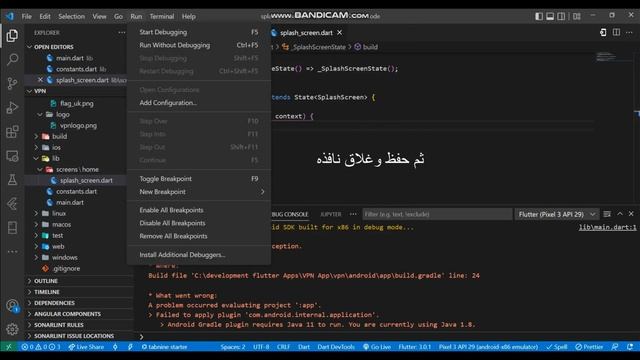
Task: Open Flutter (Pixel 3 API 29) debug session dropdown
Action: coord(557,214)
